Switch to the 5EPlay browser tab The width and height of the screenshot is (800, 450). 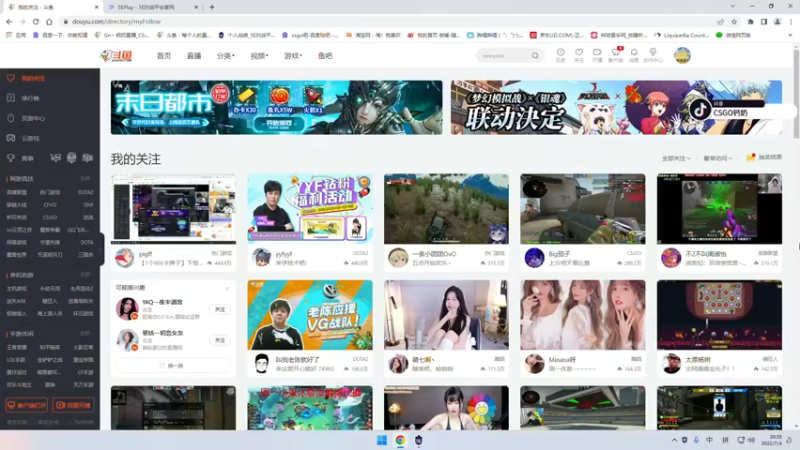point(153,7)
